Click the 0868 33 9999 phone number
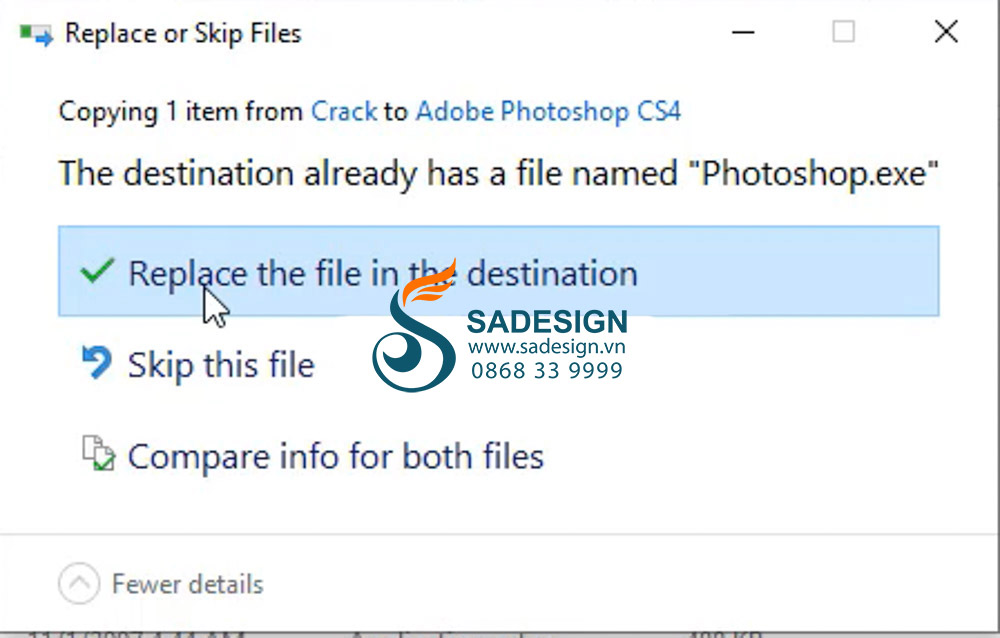 pos(547,370)
